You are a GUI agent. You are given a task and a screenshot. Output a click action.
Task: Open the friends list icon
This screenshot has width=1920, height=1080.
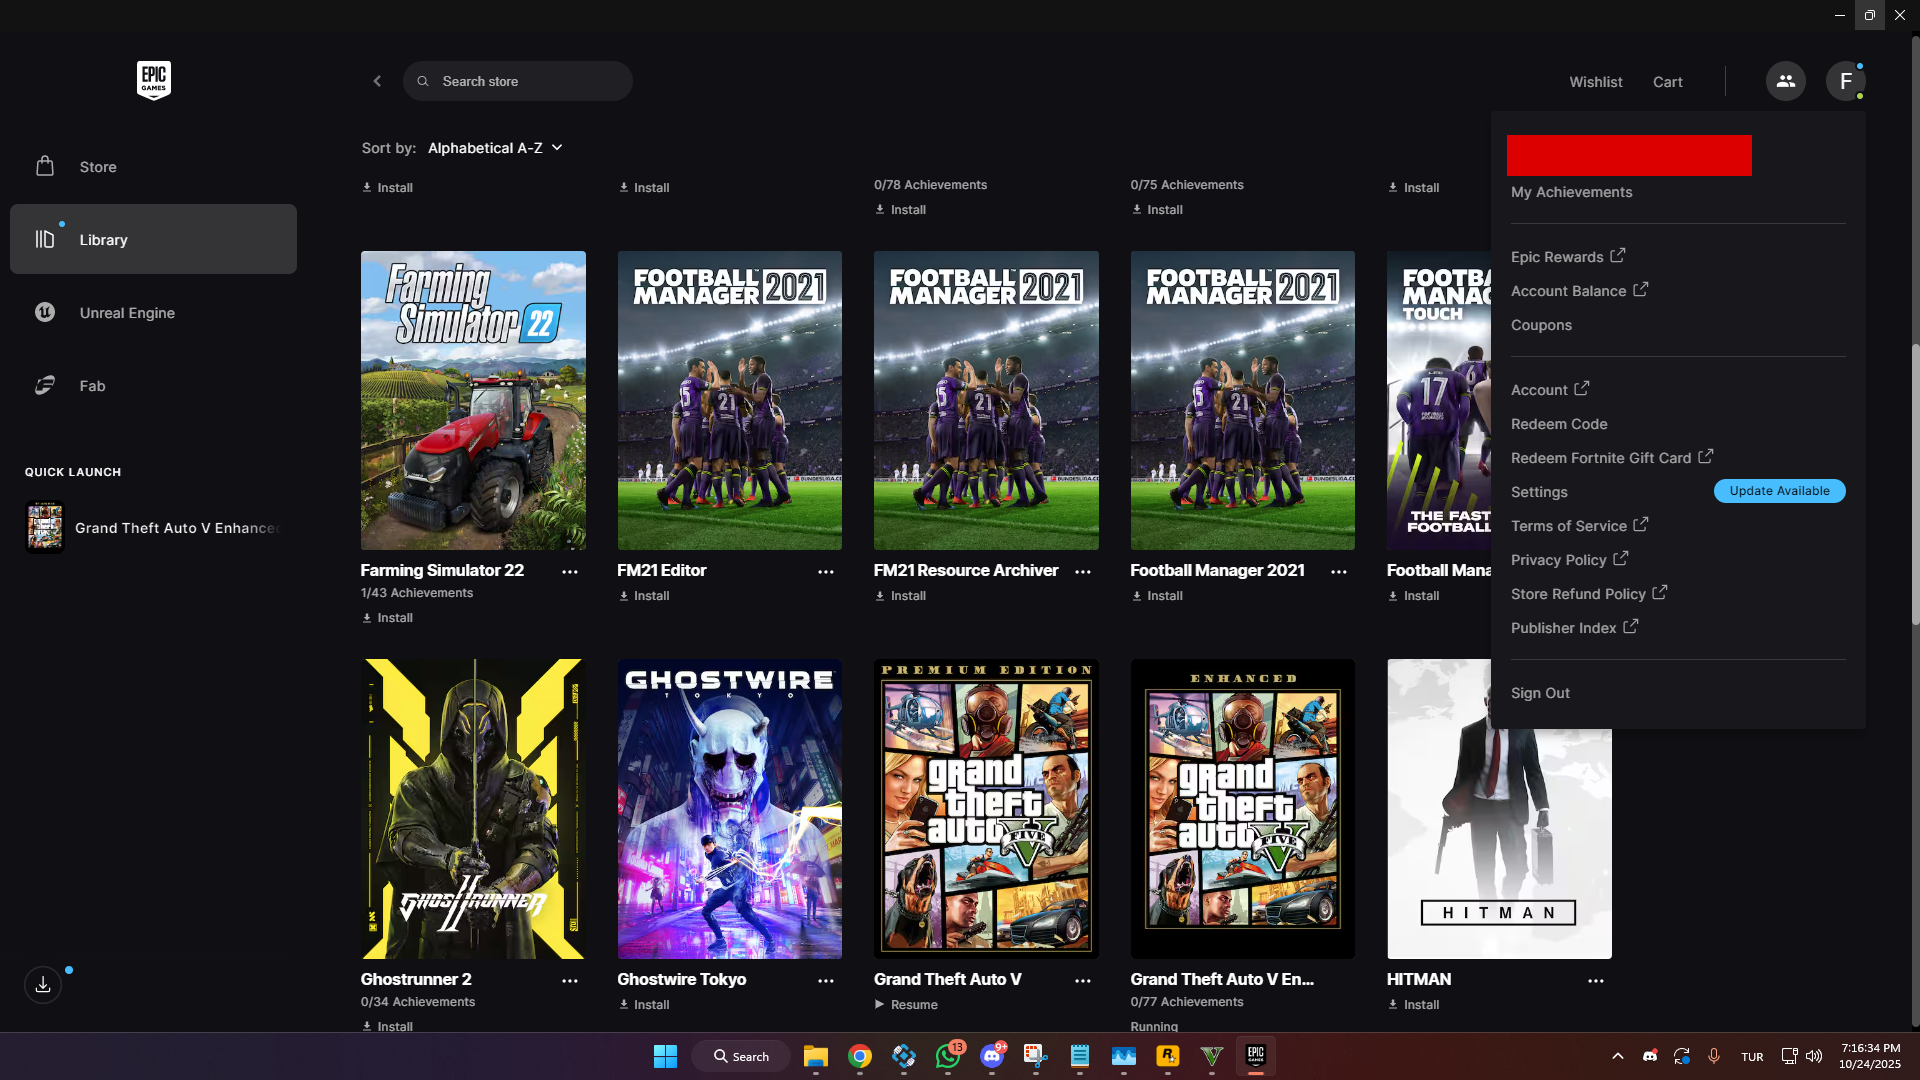click(x=1785, y=81)
